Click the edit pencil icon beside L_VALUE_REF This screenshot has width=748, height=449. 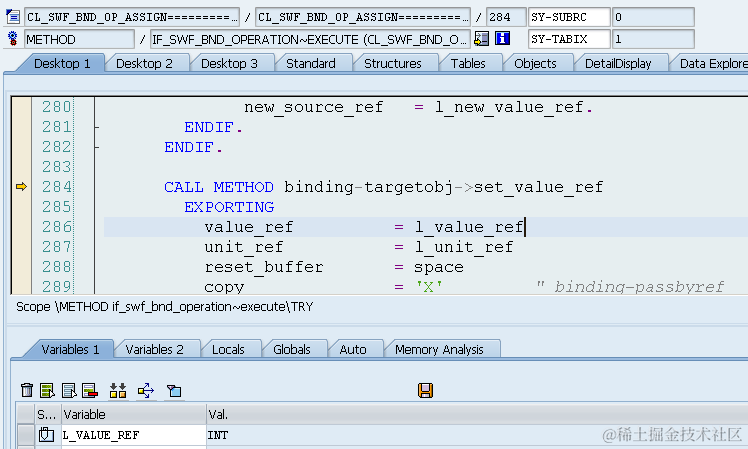[x=46, y=435]
